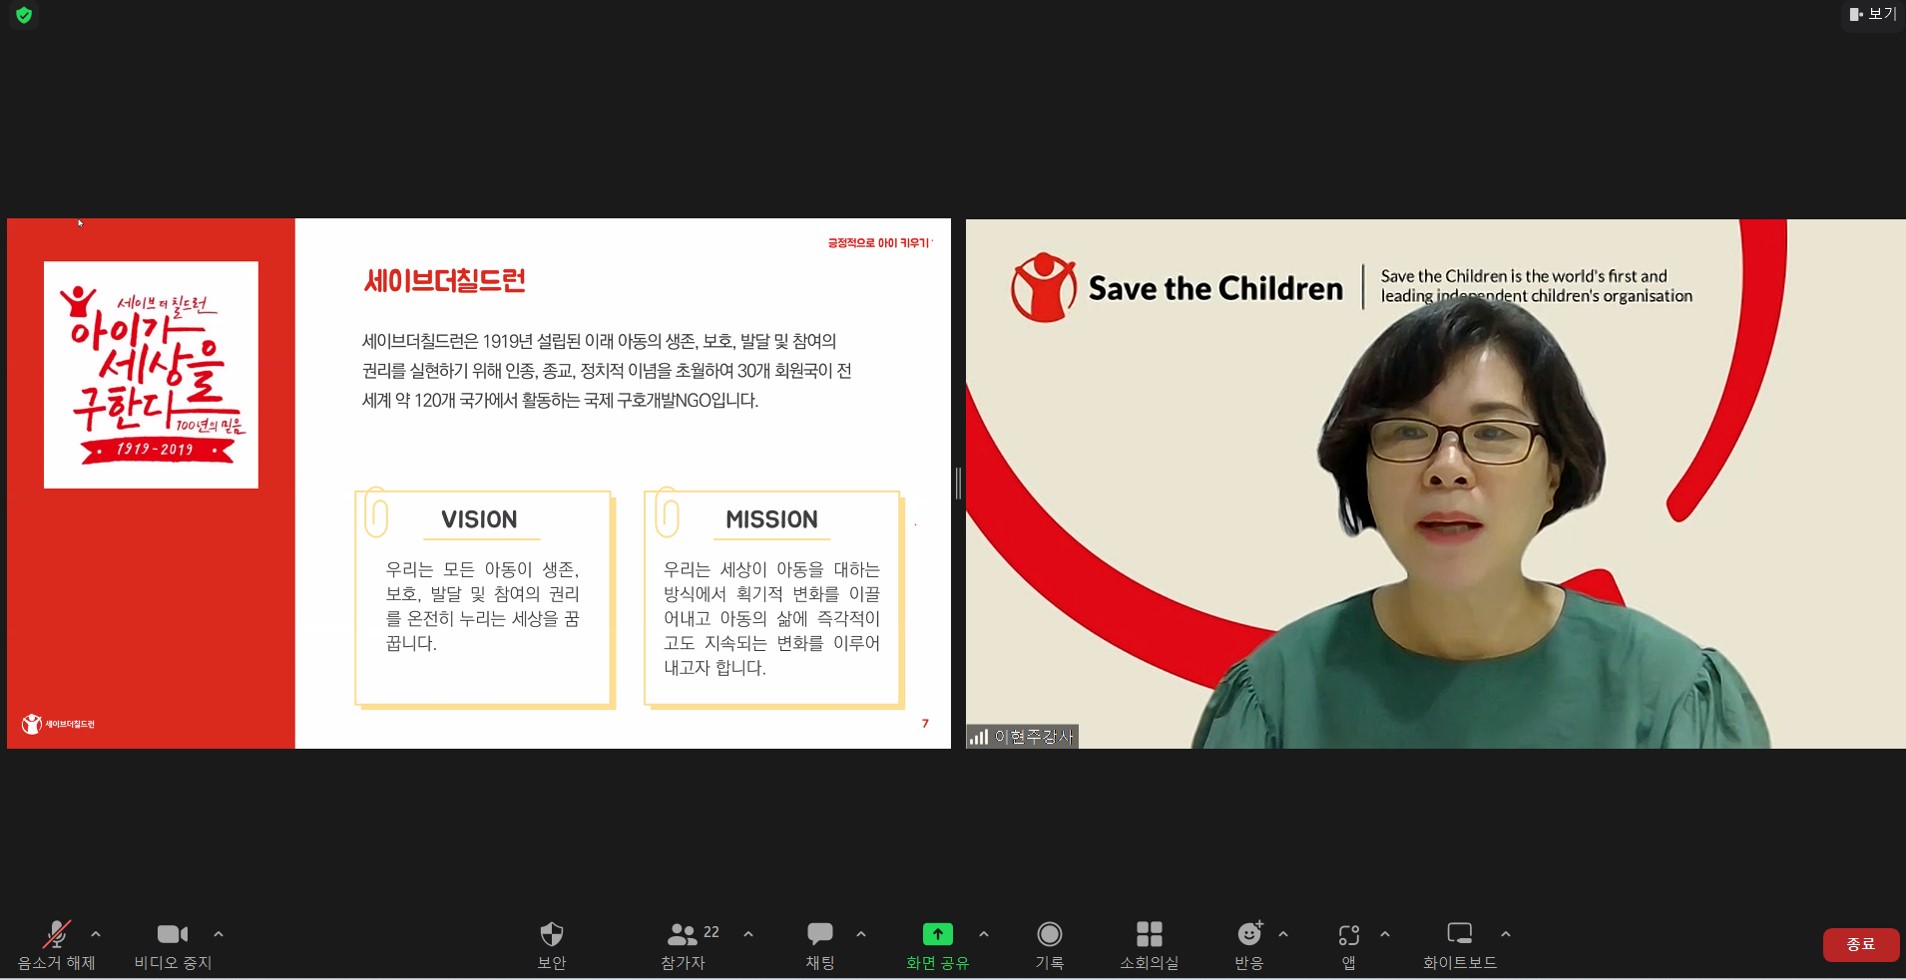Select the shared slide red poster image
Screen dimensions: 1906x980
pyautogui.click(x=151, y=375)
